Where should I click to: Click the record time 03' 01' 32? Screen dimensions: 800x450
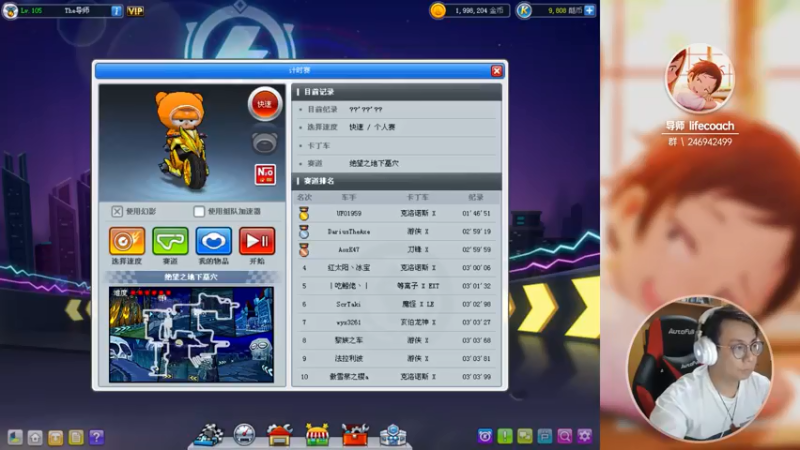coord(476,286)
